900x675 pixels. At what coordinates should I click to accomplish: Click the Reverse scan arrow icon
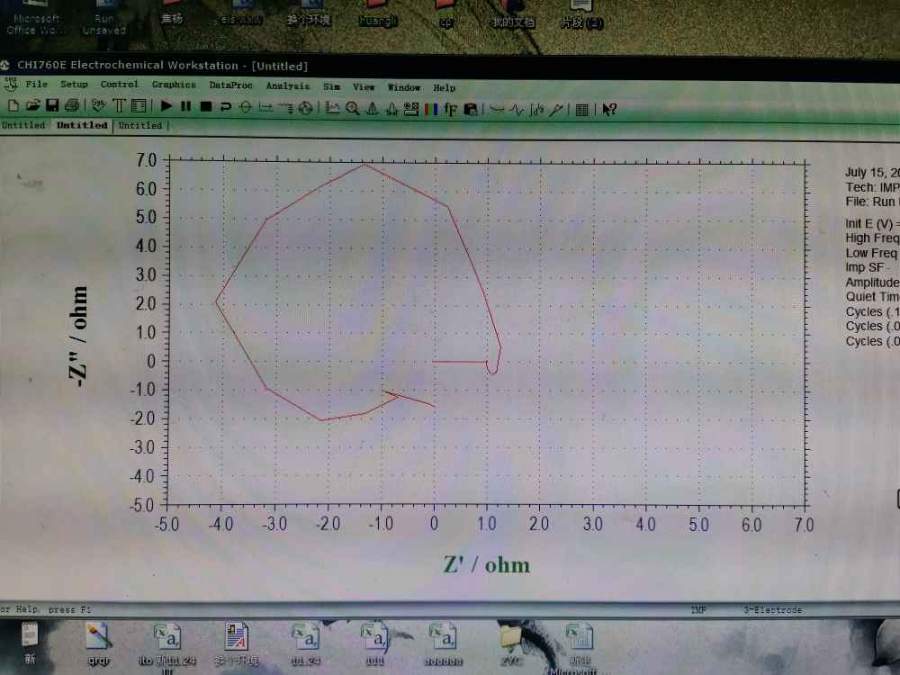[x=226, y=107]
